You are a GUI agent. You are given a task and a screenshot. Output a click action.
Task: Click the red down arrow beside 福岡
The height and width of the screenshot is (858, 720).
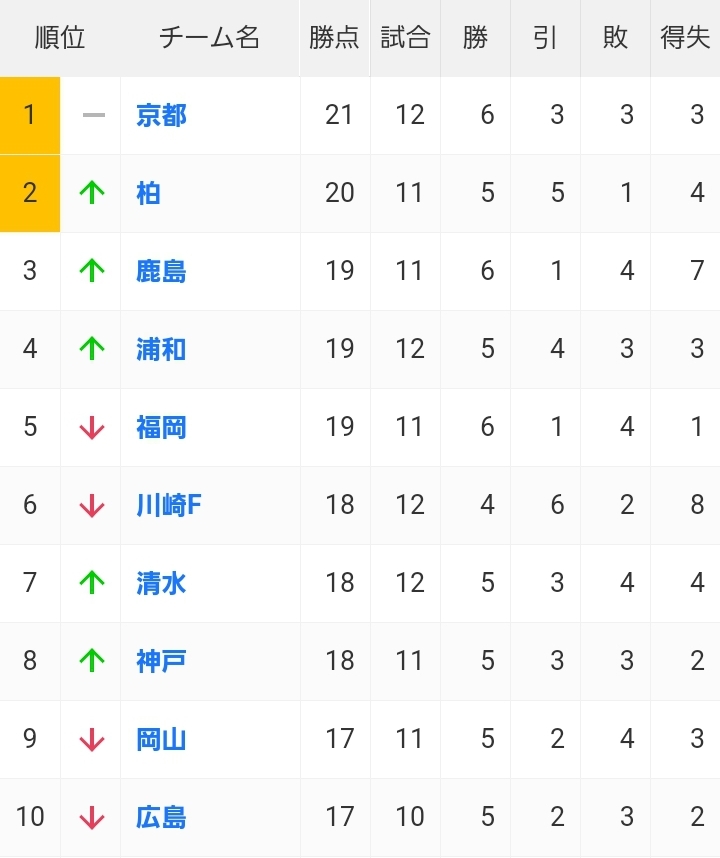(x=92, y=427)
